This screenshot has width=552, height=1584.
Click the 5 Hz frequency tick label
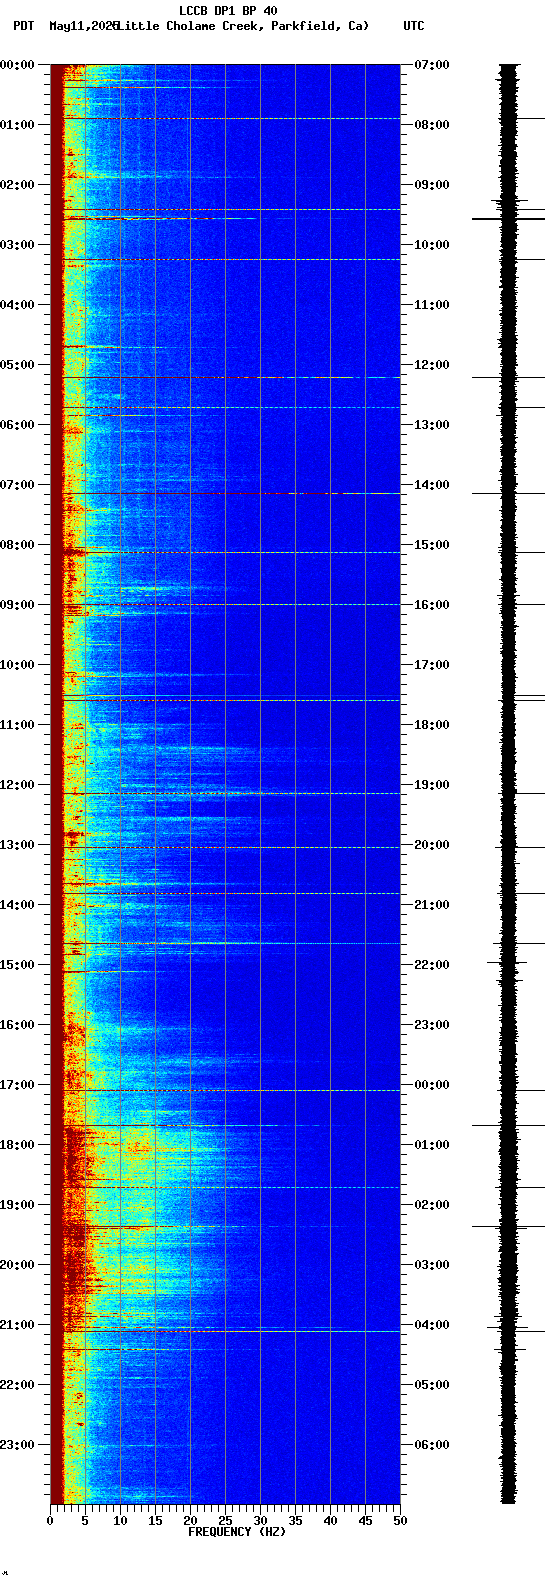(85, 1521)
